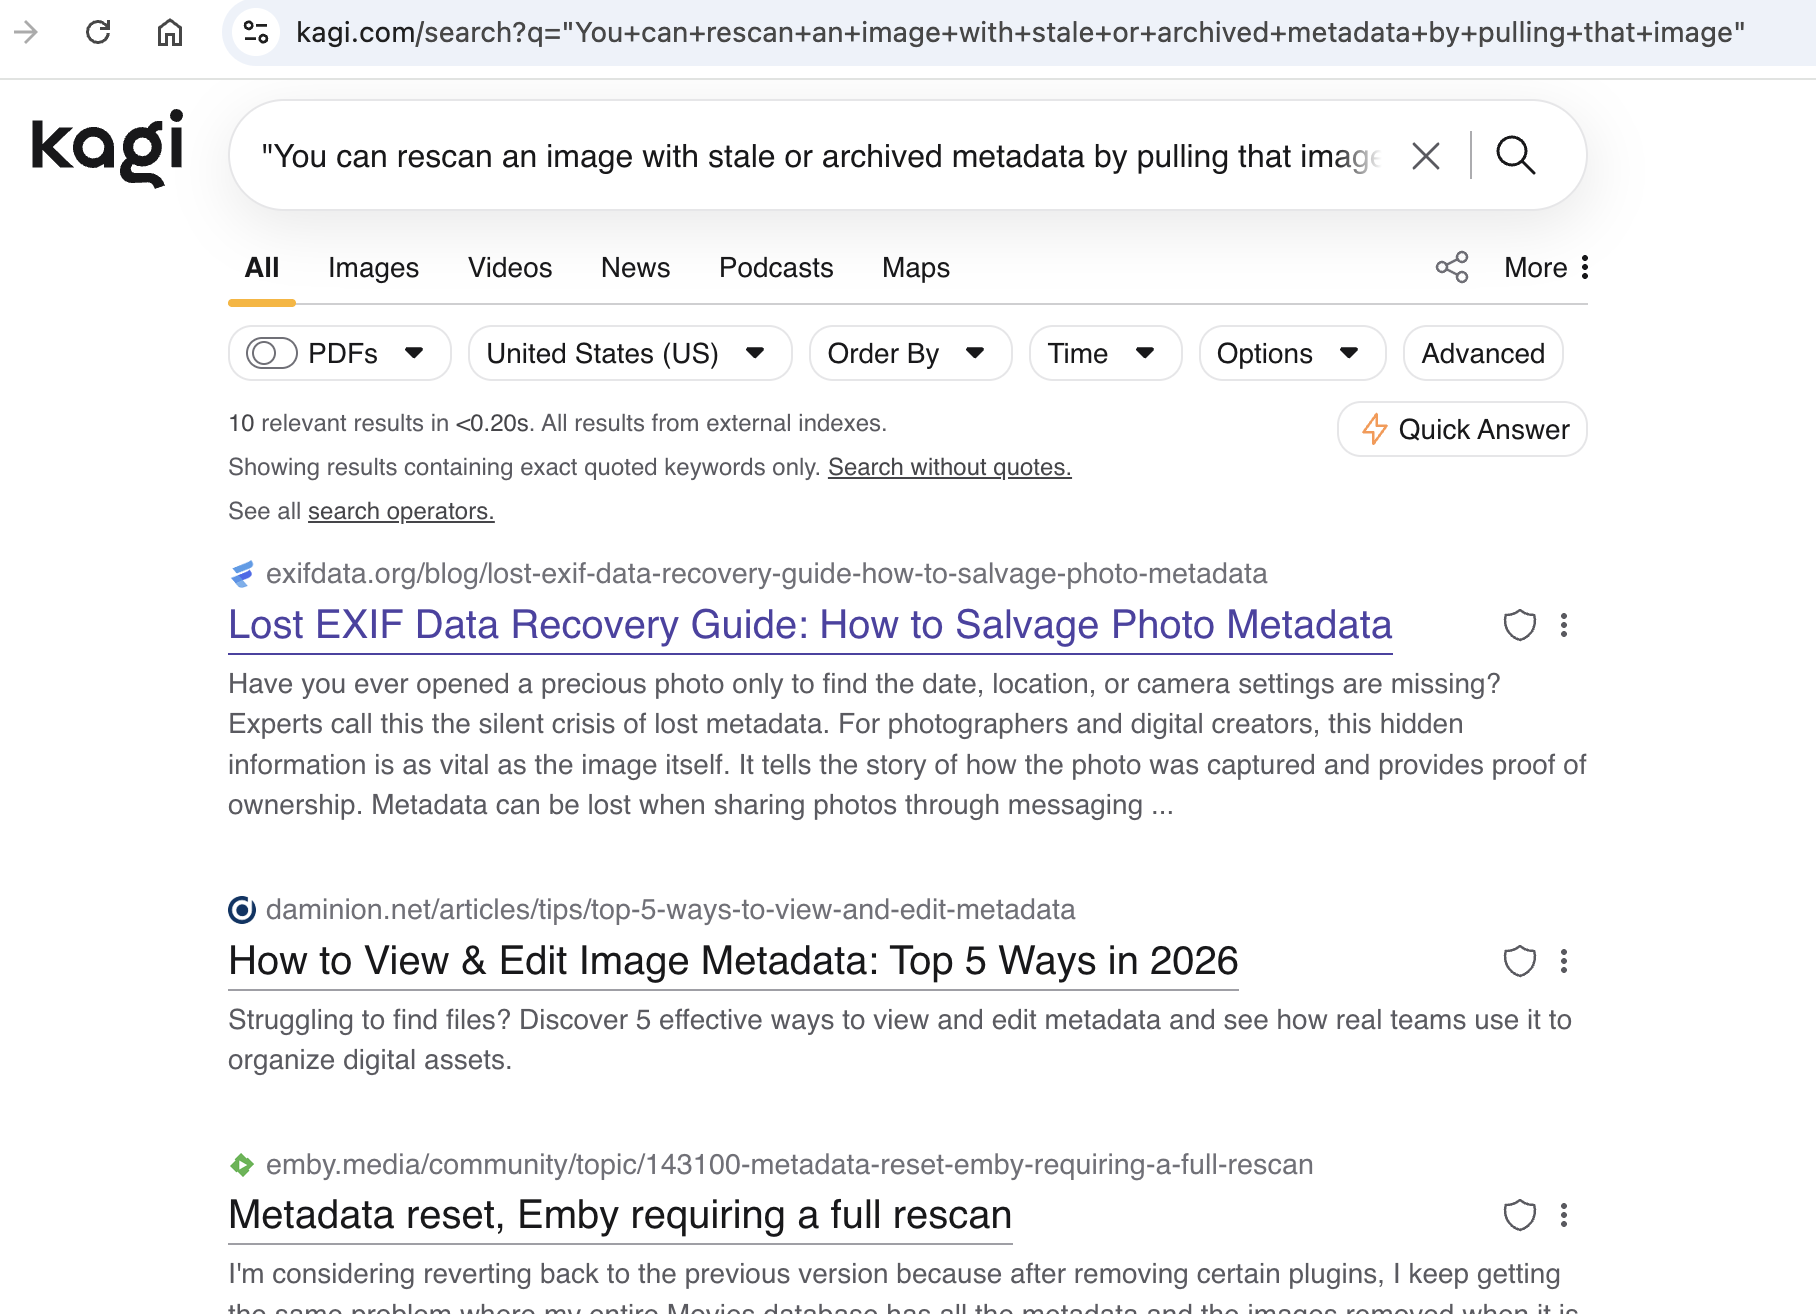Click the daminion.net URL text
Viewport: 1816px width, 1314px height.
tap(670, 910)
